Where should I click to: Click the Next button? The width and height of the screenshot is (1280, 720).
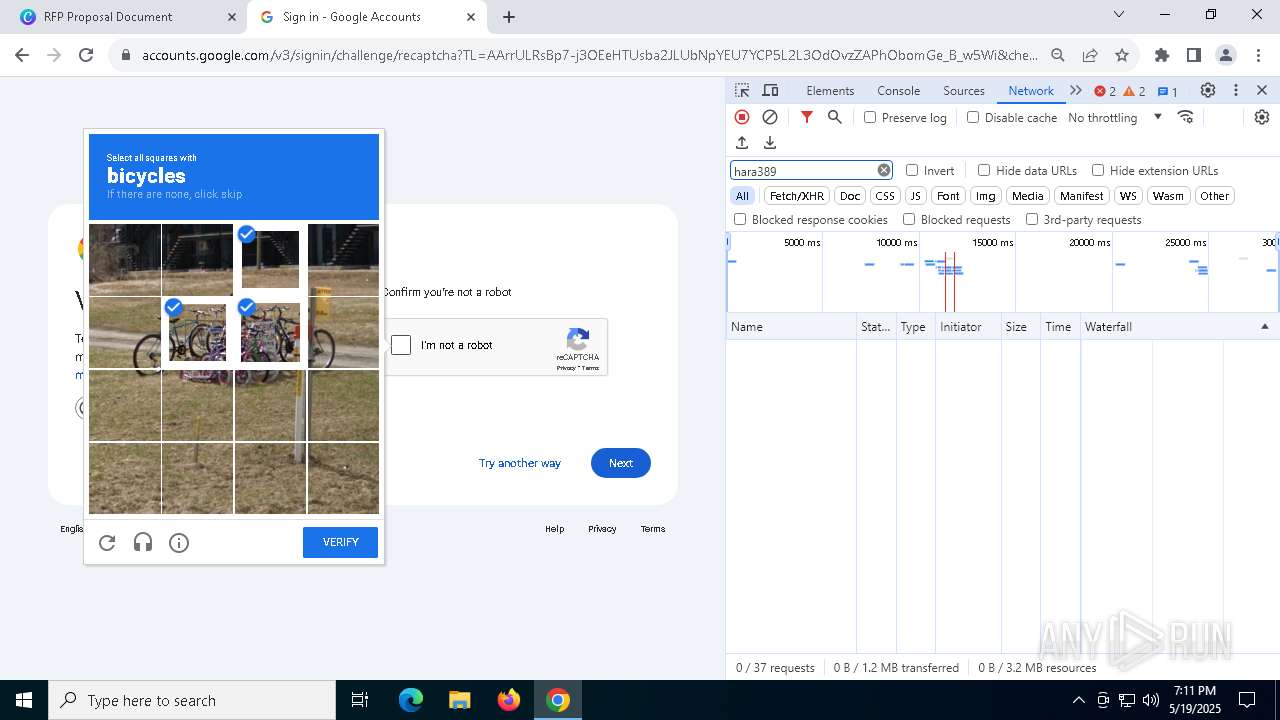tap(620, 463)
